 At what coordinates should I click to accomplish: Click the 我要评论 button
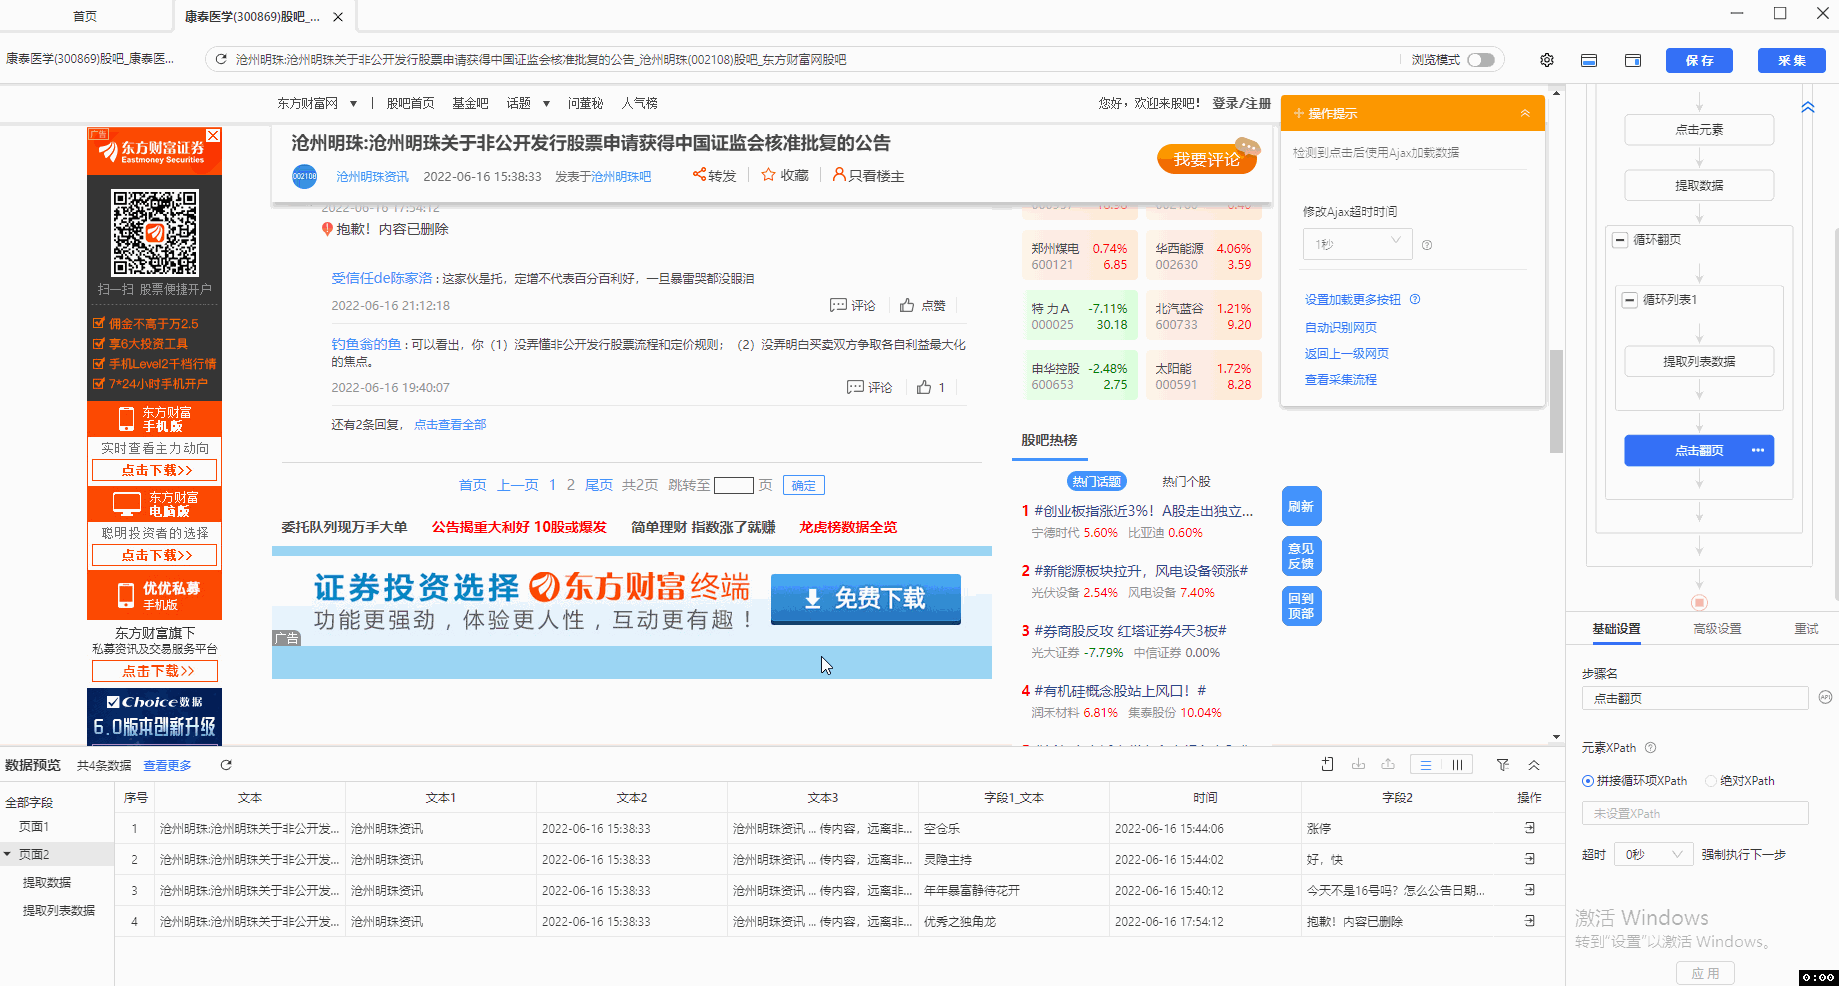coord(1207,159)
